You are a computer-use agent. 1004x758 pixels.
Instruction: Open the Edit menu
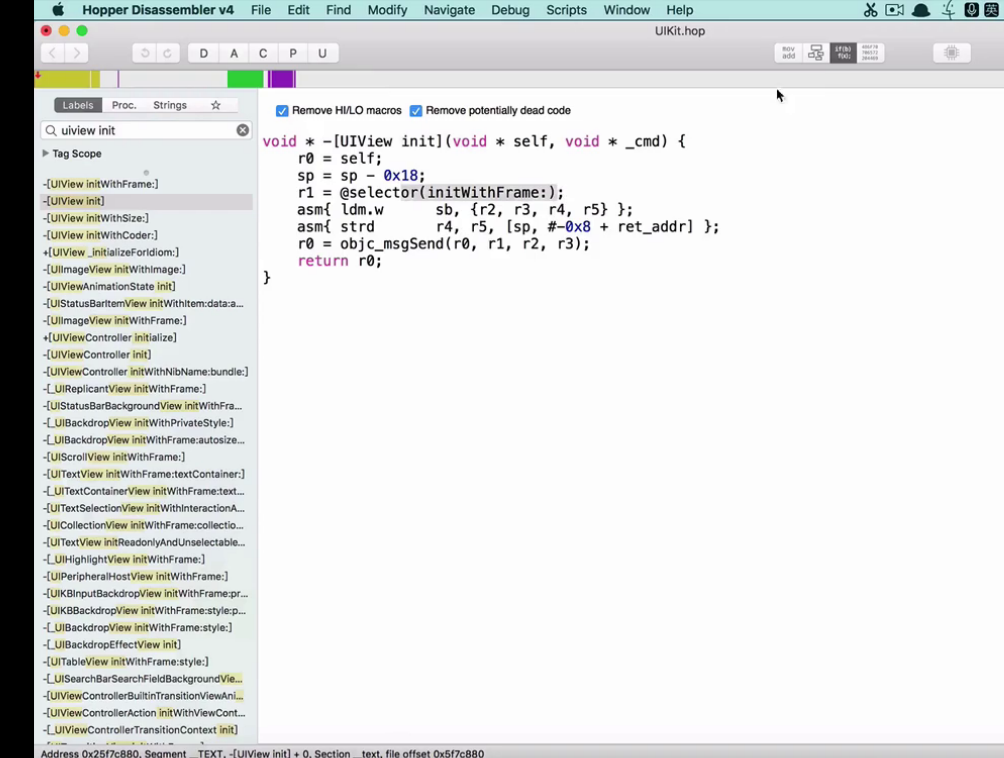298,10
